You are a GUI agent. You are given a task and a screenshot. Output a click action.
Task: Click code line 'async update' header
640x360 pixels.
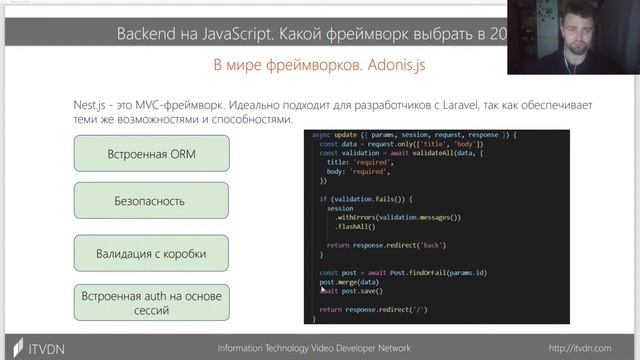[x=414, y=135]
